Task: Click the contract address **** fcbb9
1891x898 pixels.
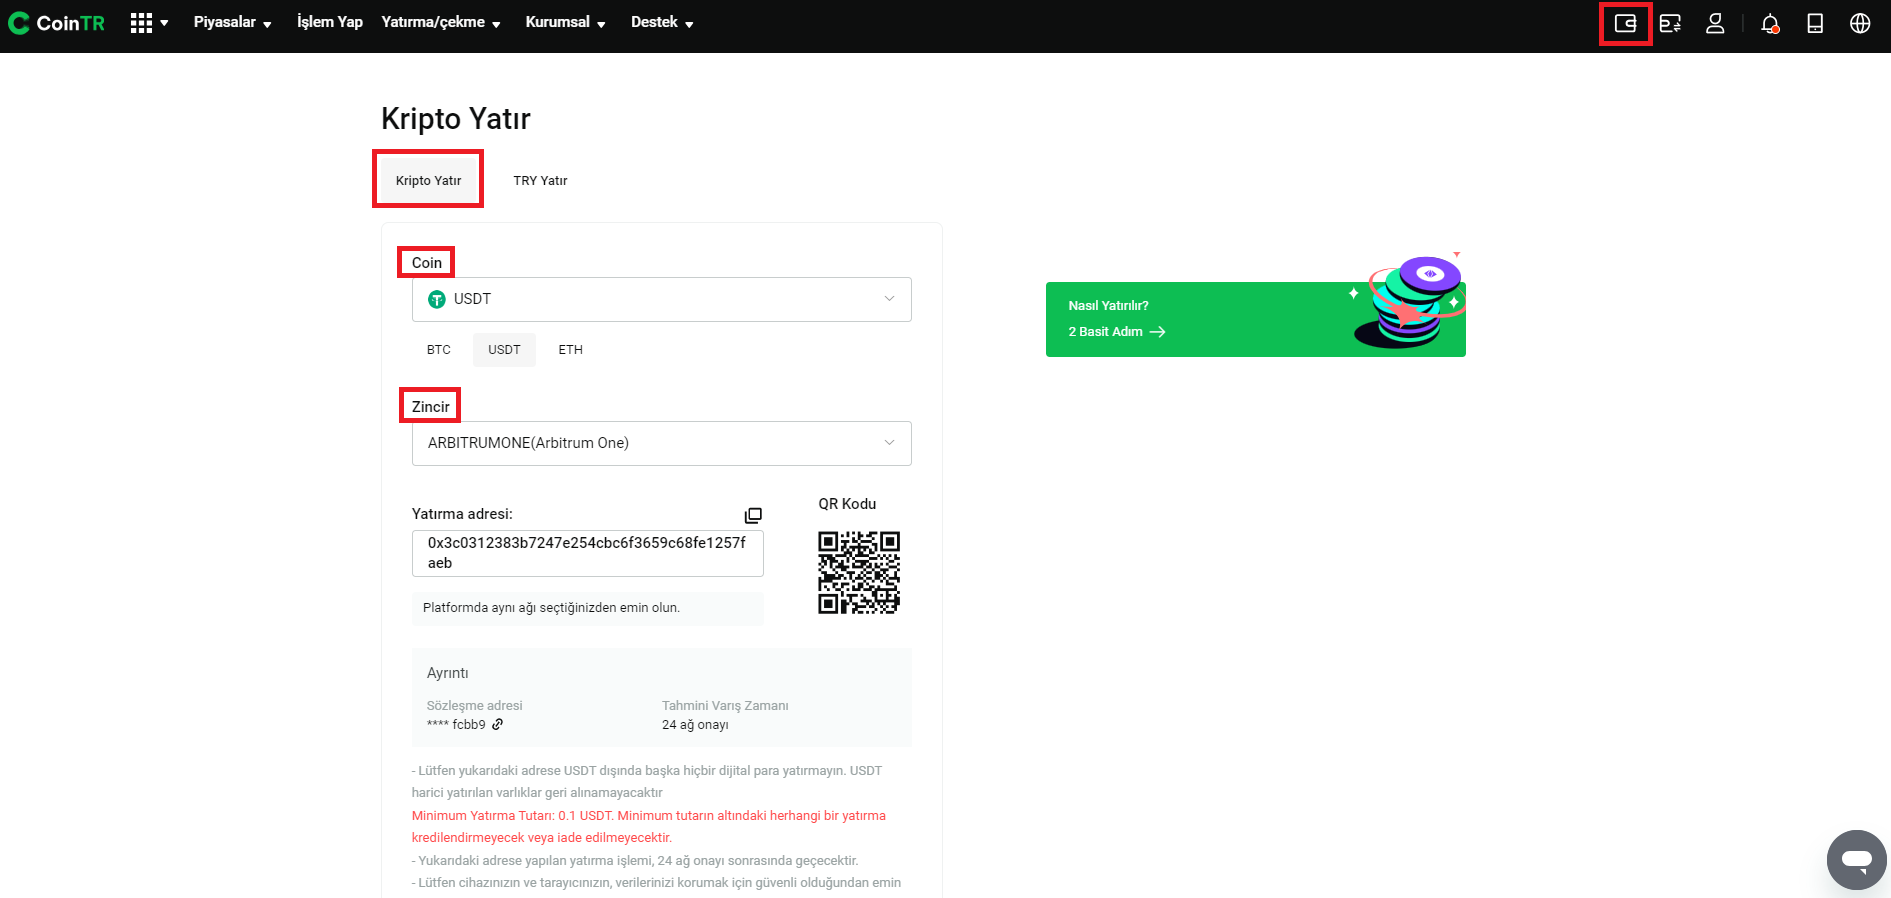Action: click(x=456, y=725)
